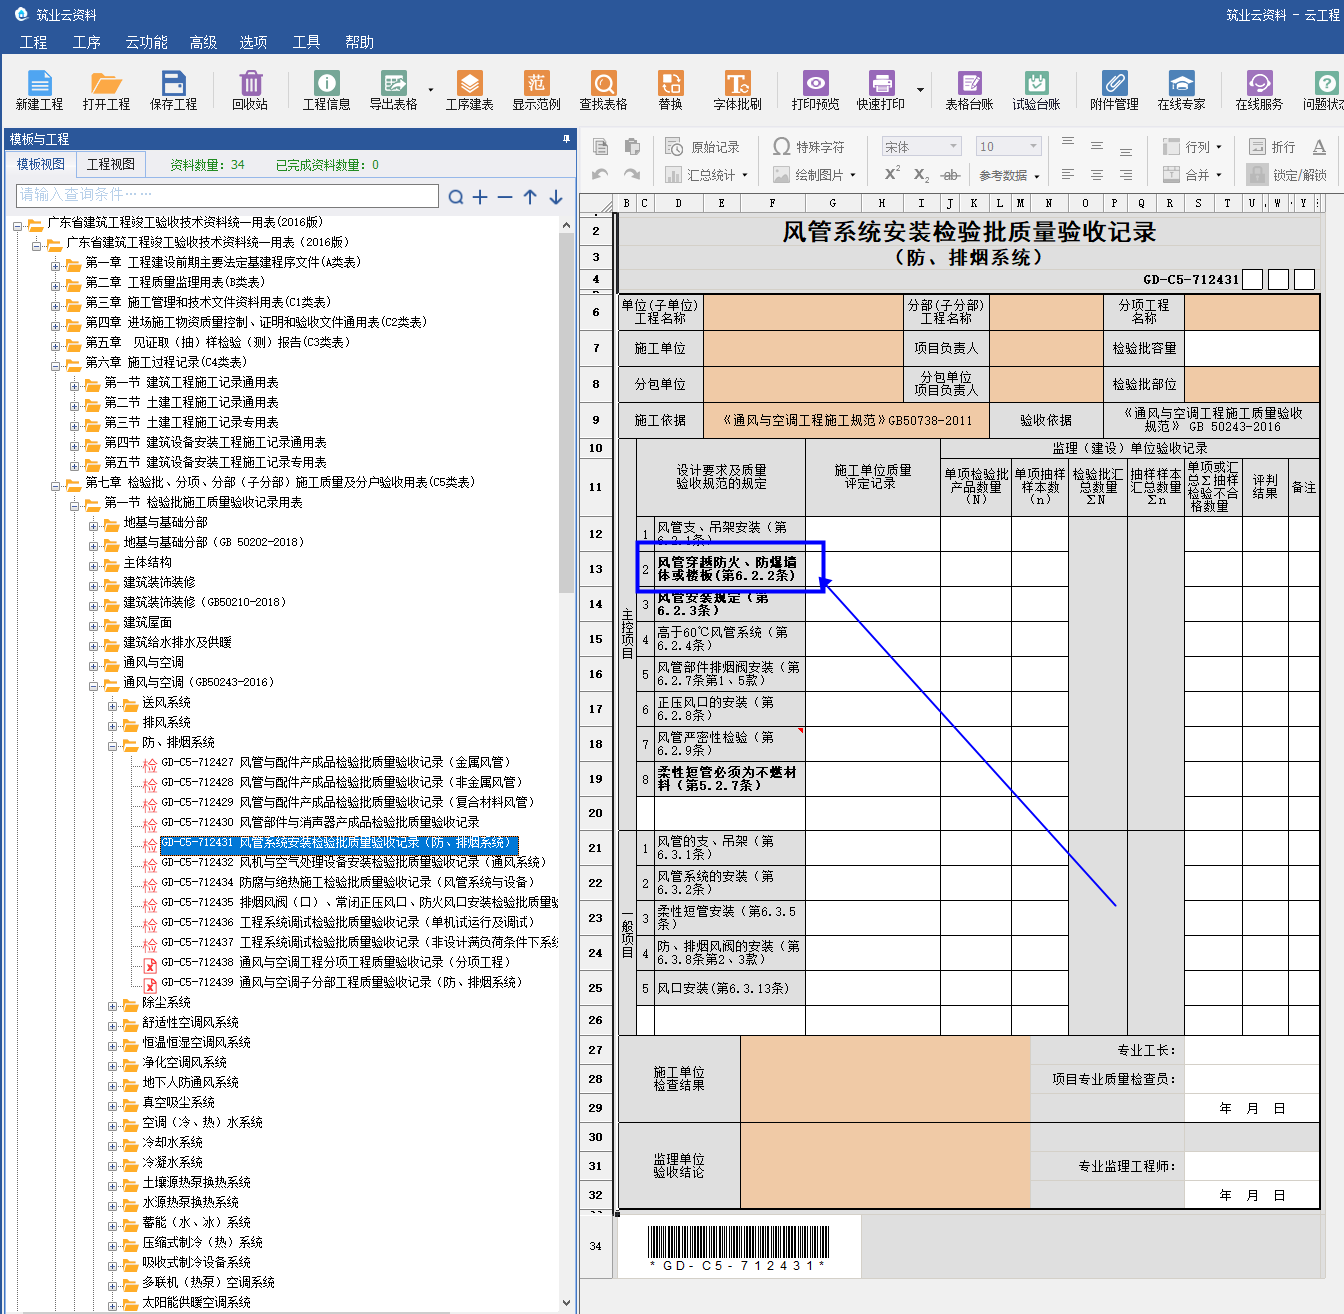Open the 回收站 recycle bin
1344x1314 pixels.
pyautogui.click(x=250, y=90)
